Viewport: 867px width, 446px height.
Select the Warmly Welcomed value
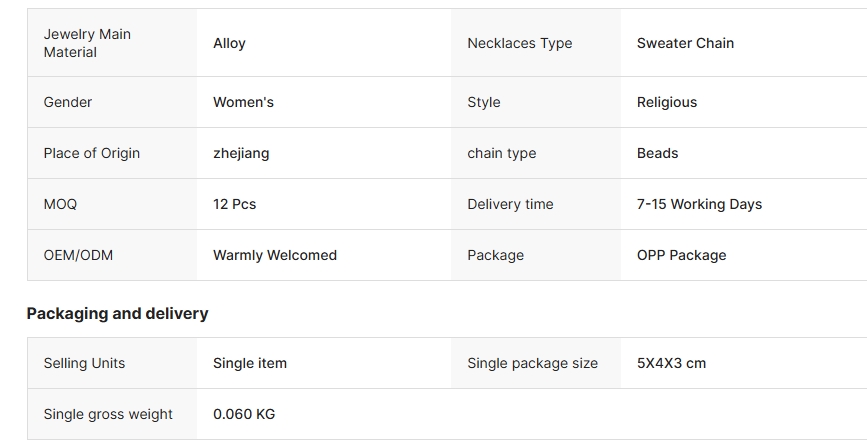click(275, 255)
